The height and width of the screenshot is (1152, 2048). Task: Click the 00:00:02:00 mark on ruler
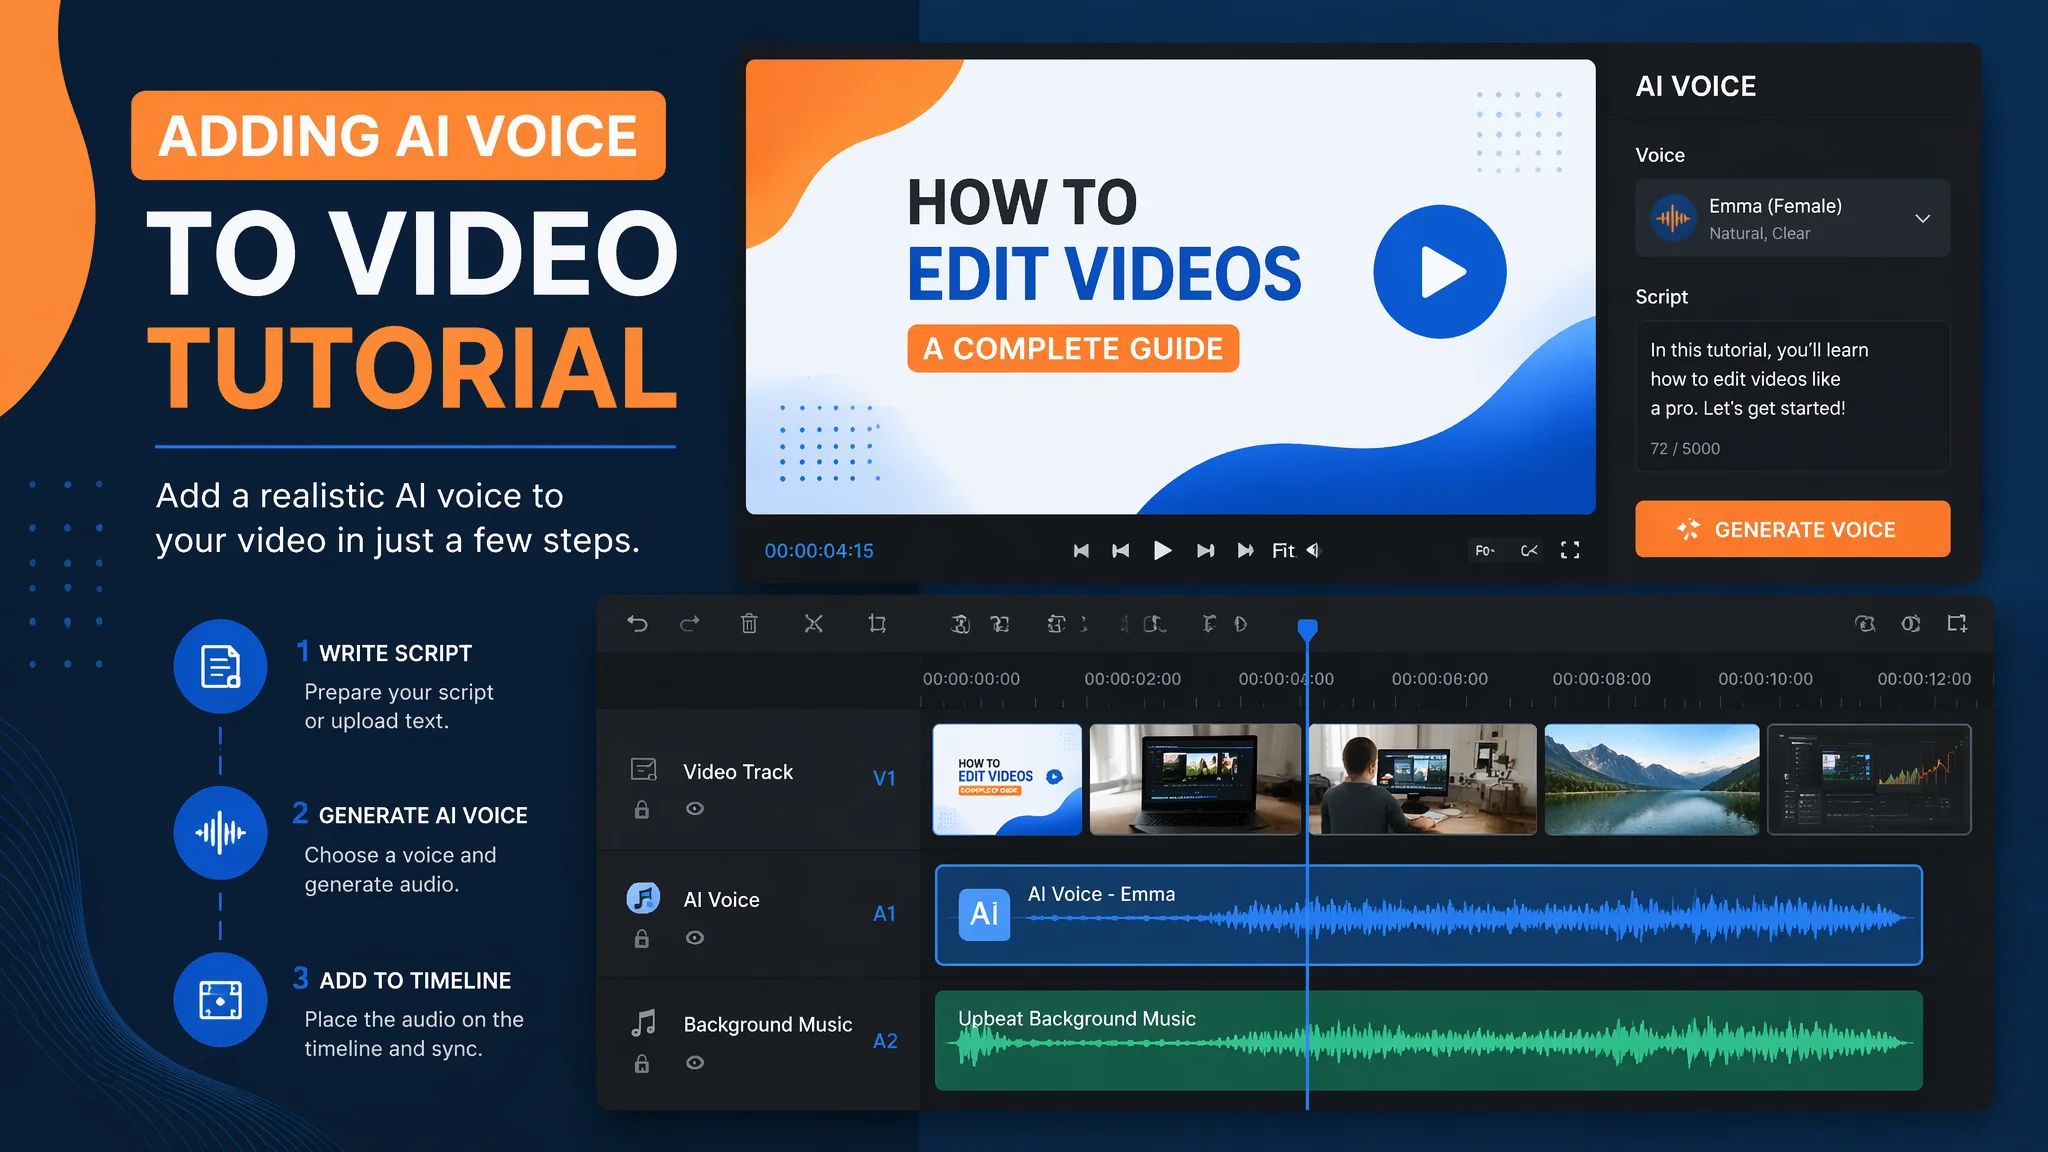click(x=1132, y=679)
